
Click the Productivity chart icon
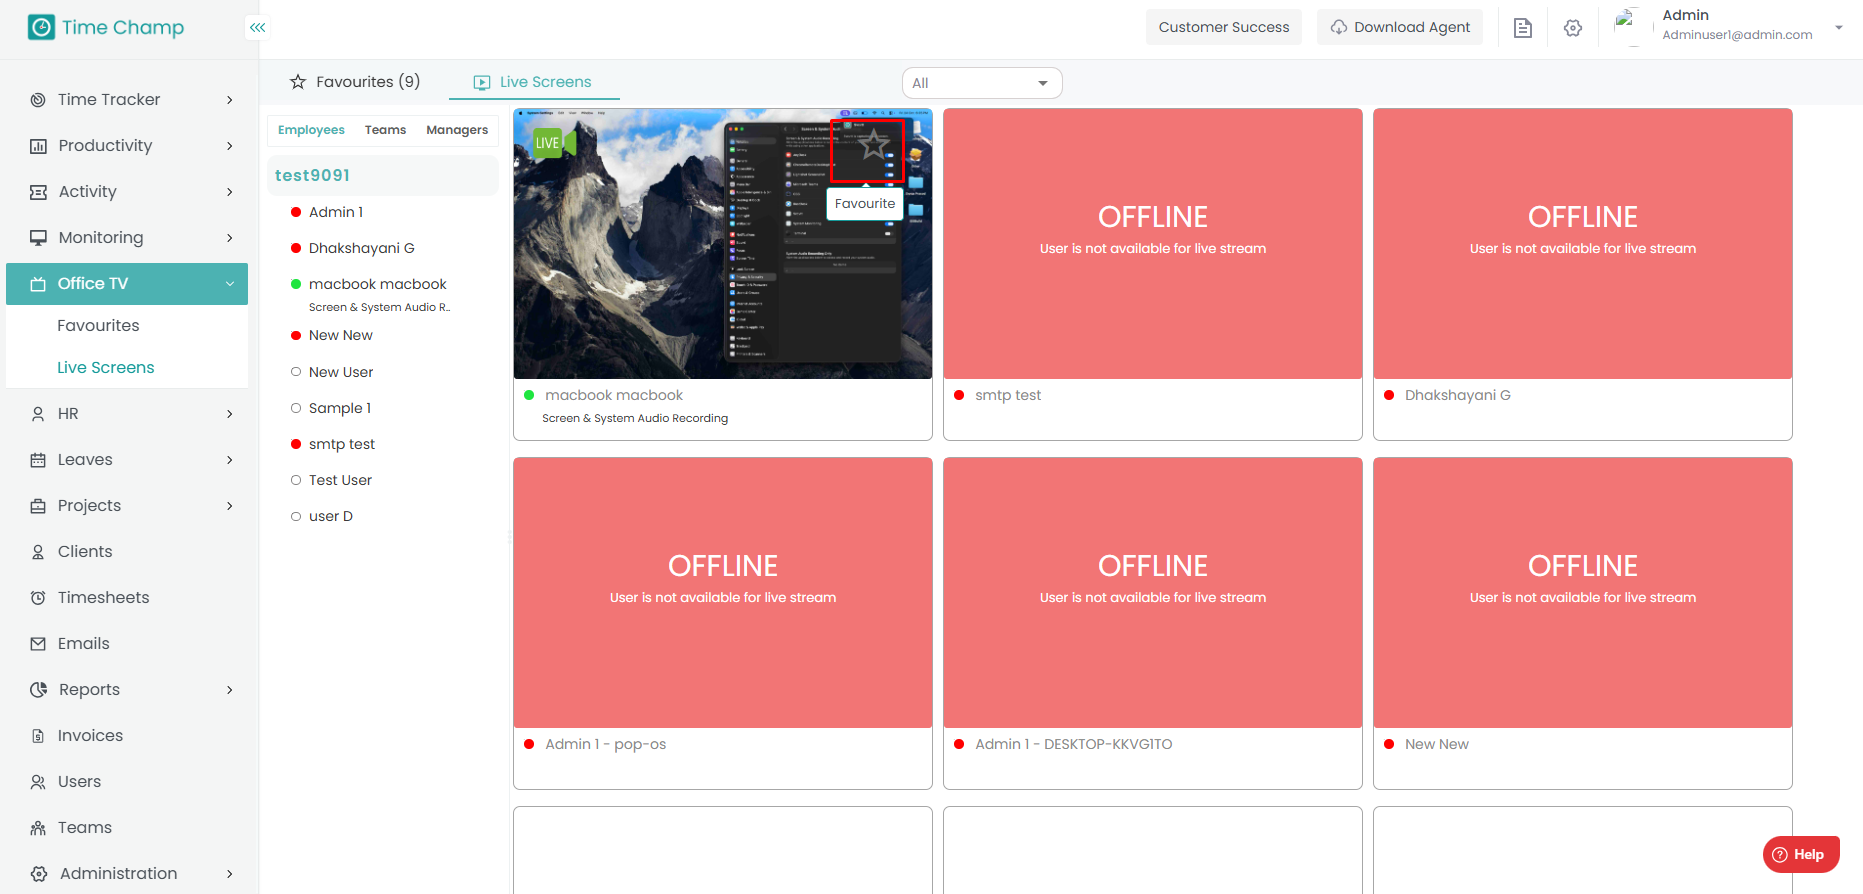38,146
